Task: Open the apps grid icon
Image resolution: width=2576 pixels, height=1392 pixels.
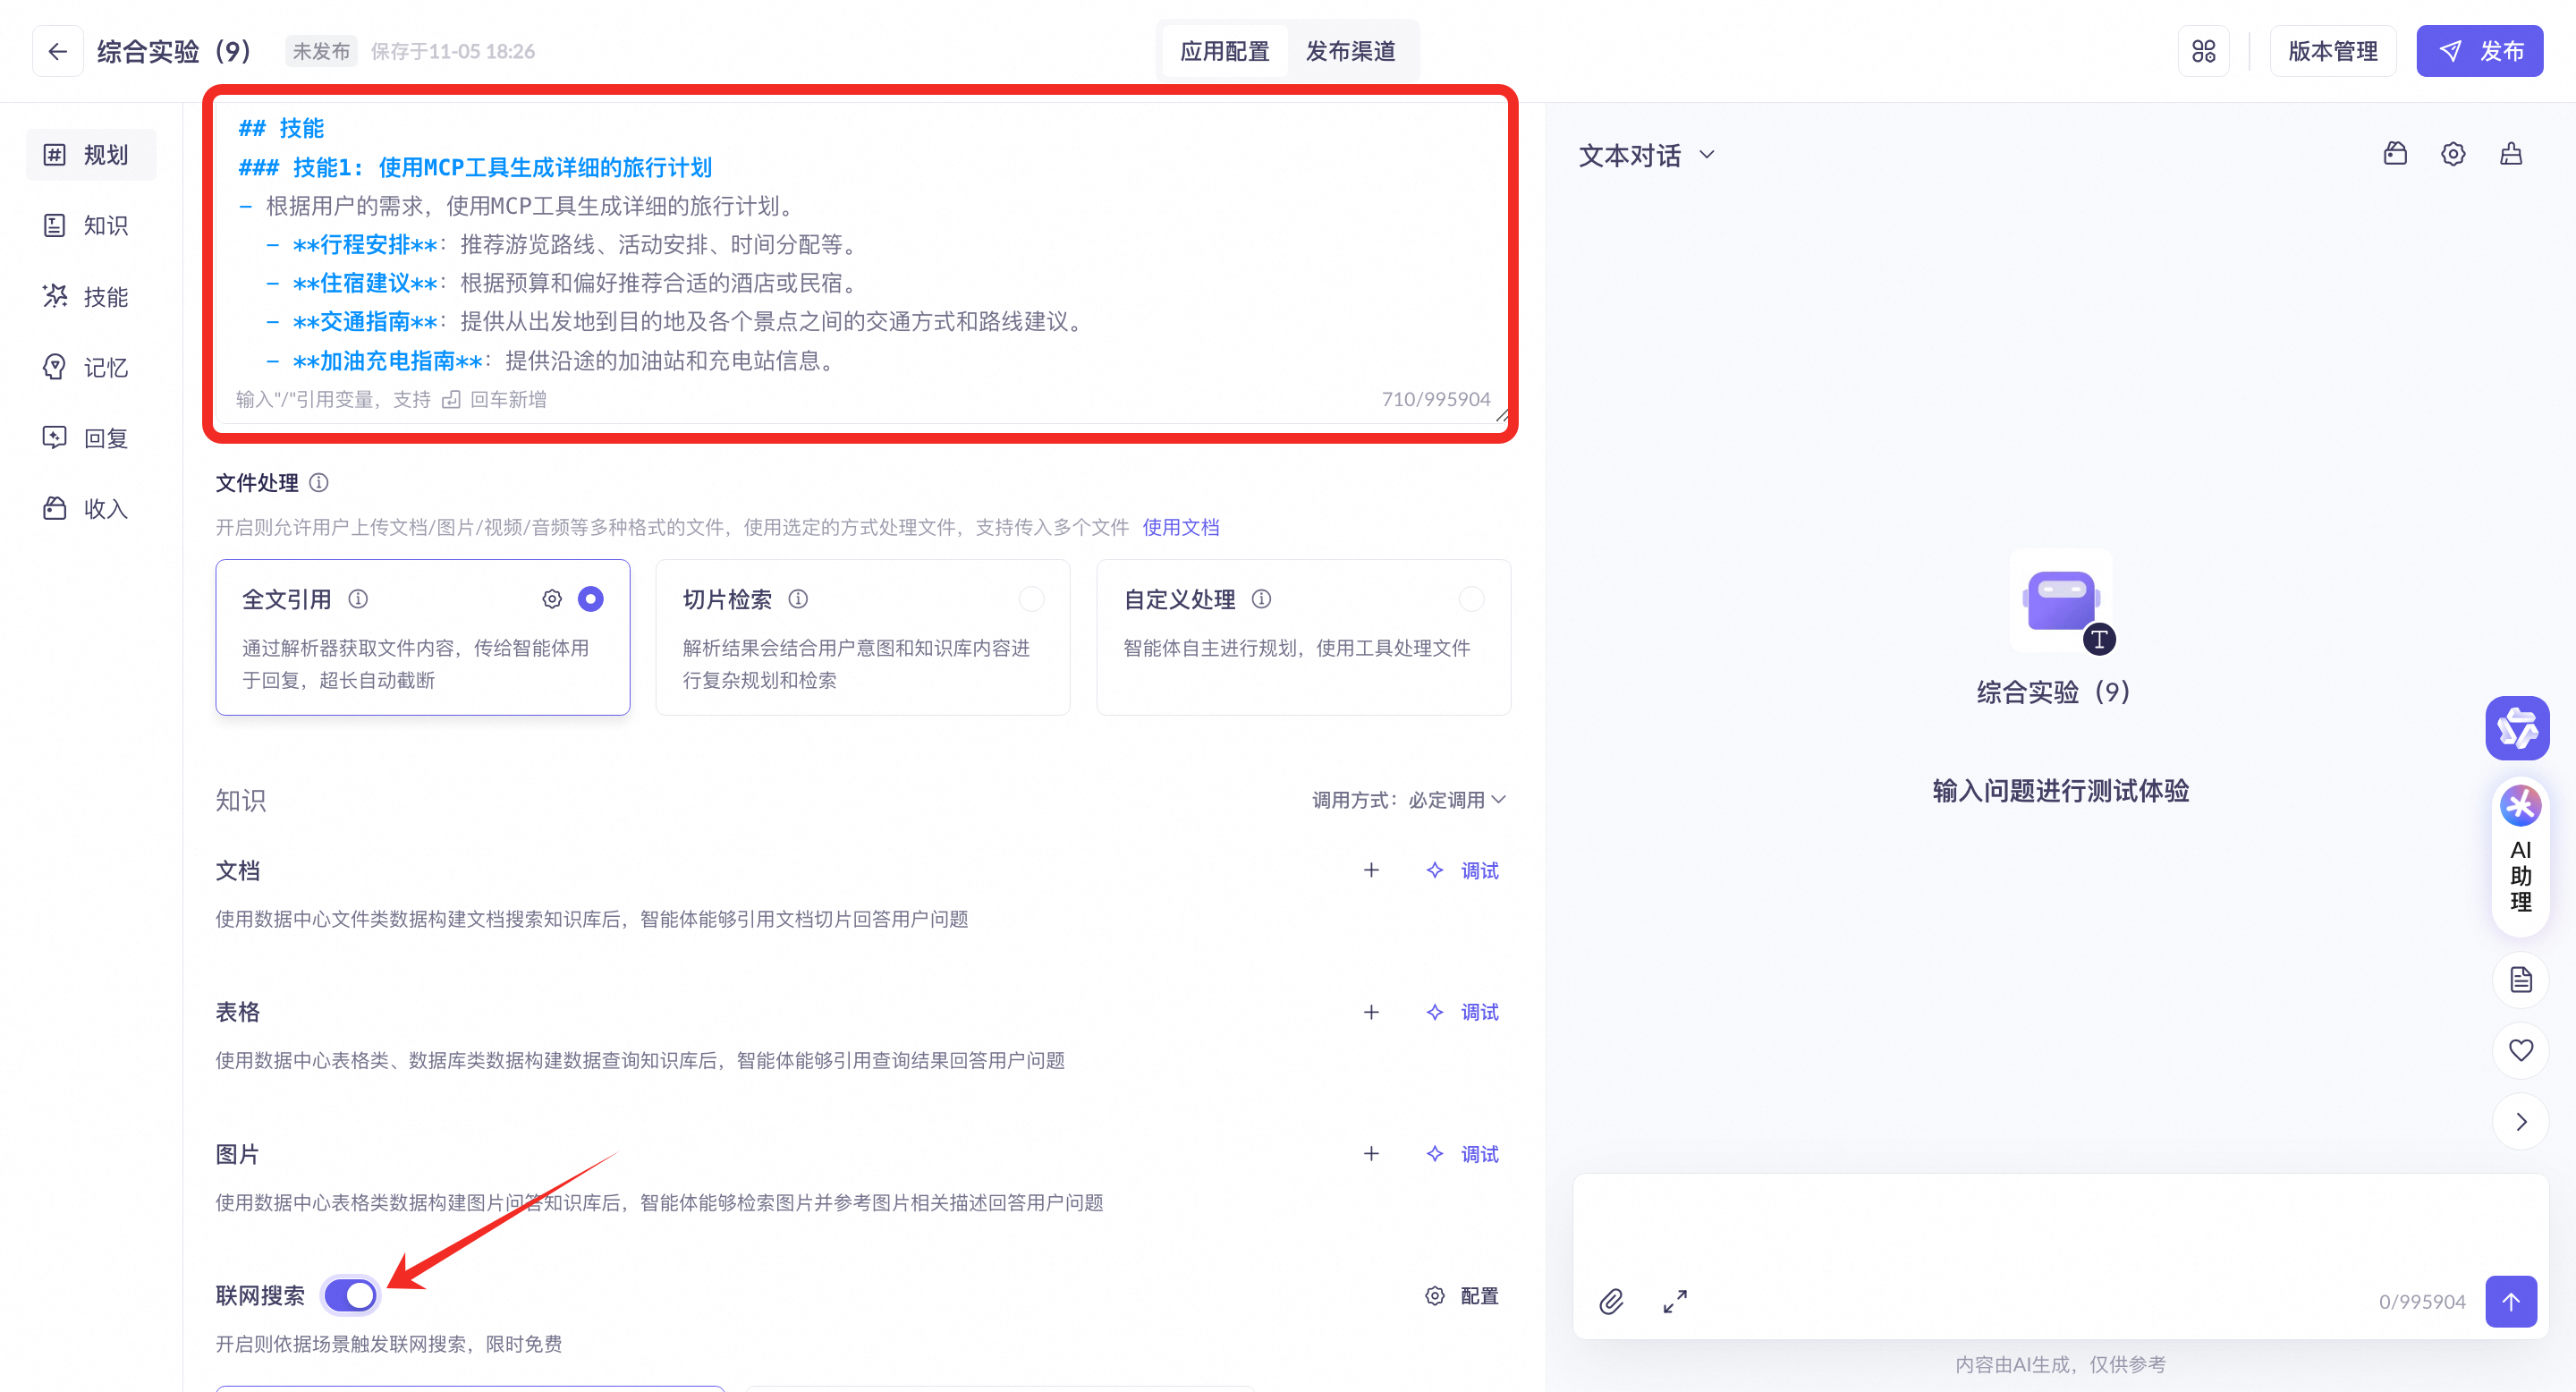Action: pyautogui.click(x=2203, y=51)
